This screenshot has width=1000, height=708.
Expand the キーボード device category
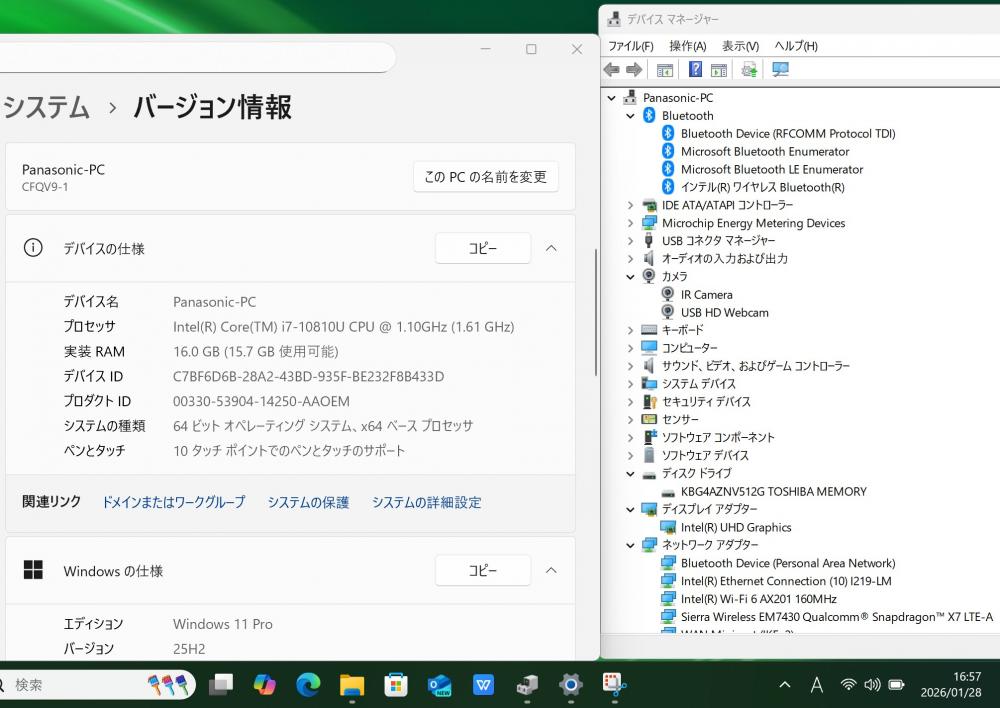(x=630, y=330)
